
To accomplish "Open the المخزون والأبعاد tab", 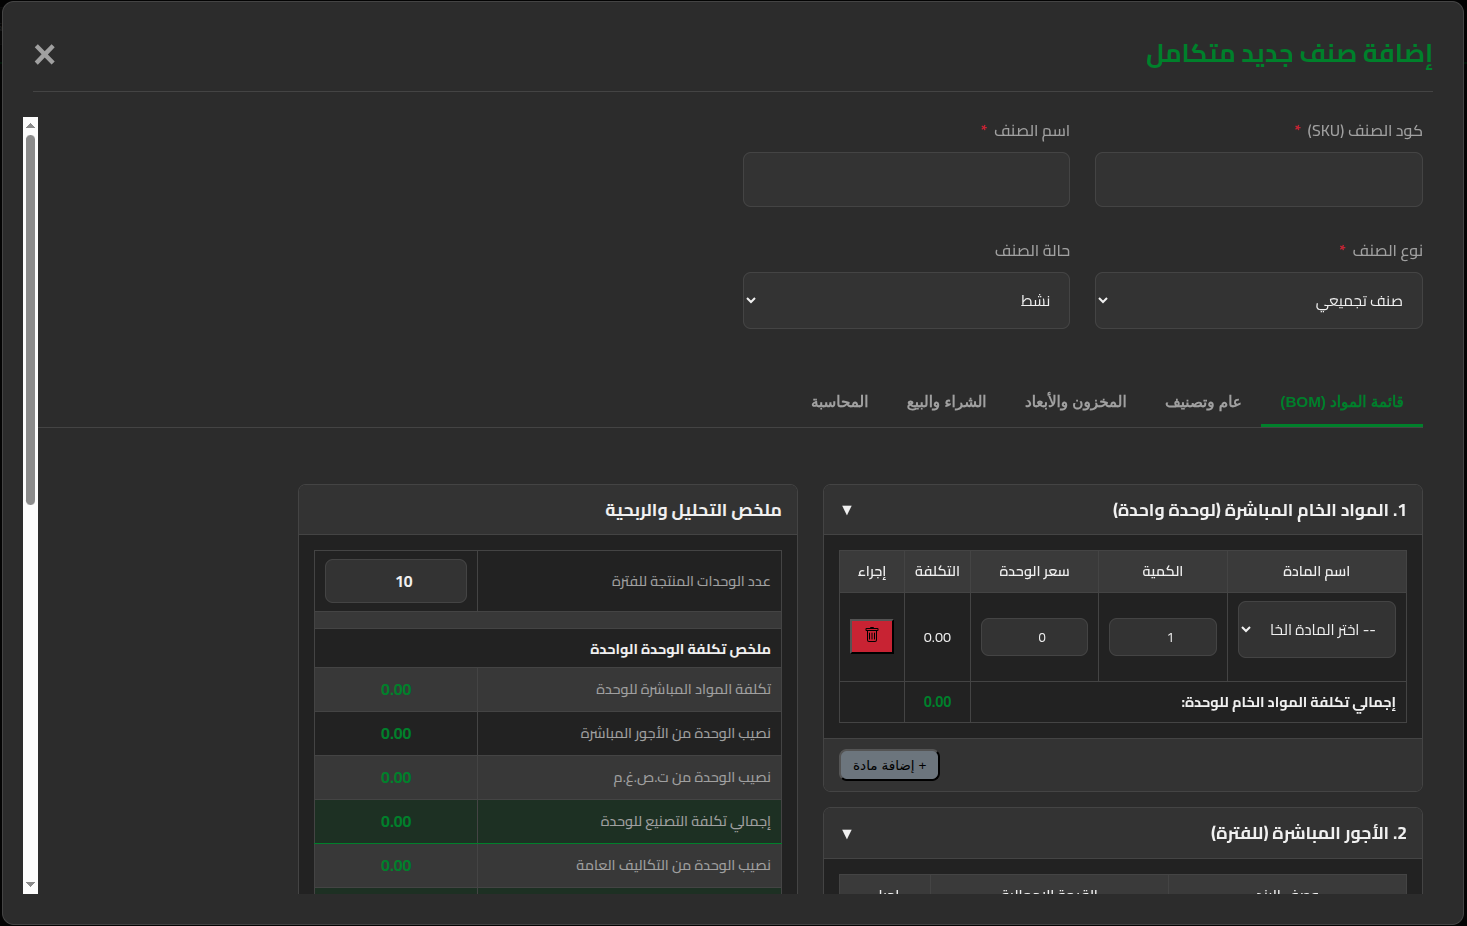I will point(1075,402).
